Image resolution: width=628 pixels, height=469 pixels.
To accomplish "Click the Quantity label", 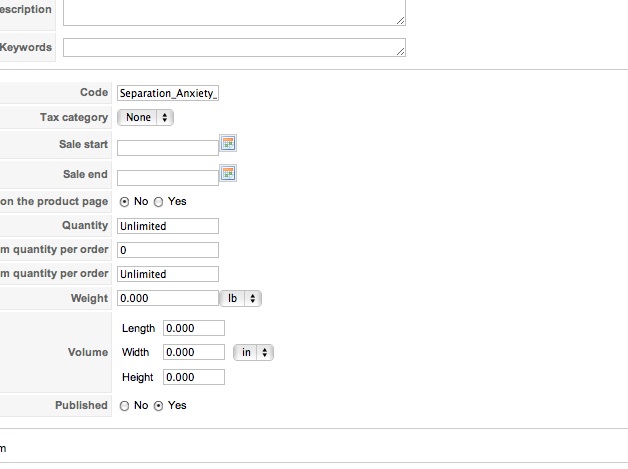I will pyautogui.click(x=85, y=225).
